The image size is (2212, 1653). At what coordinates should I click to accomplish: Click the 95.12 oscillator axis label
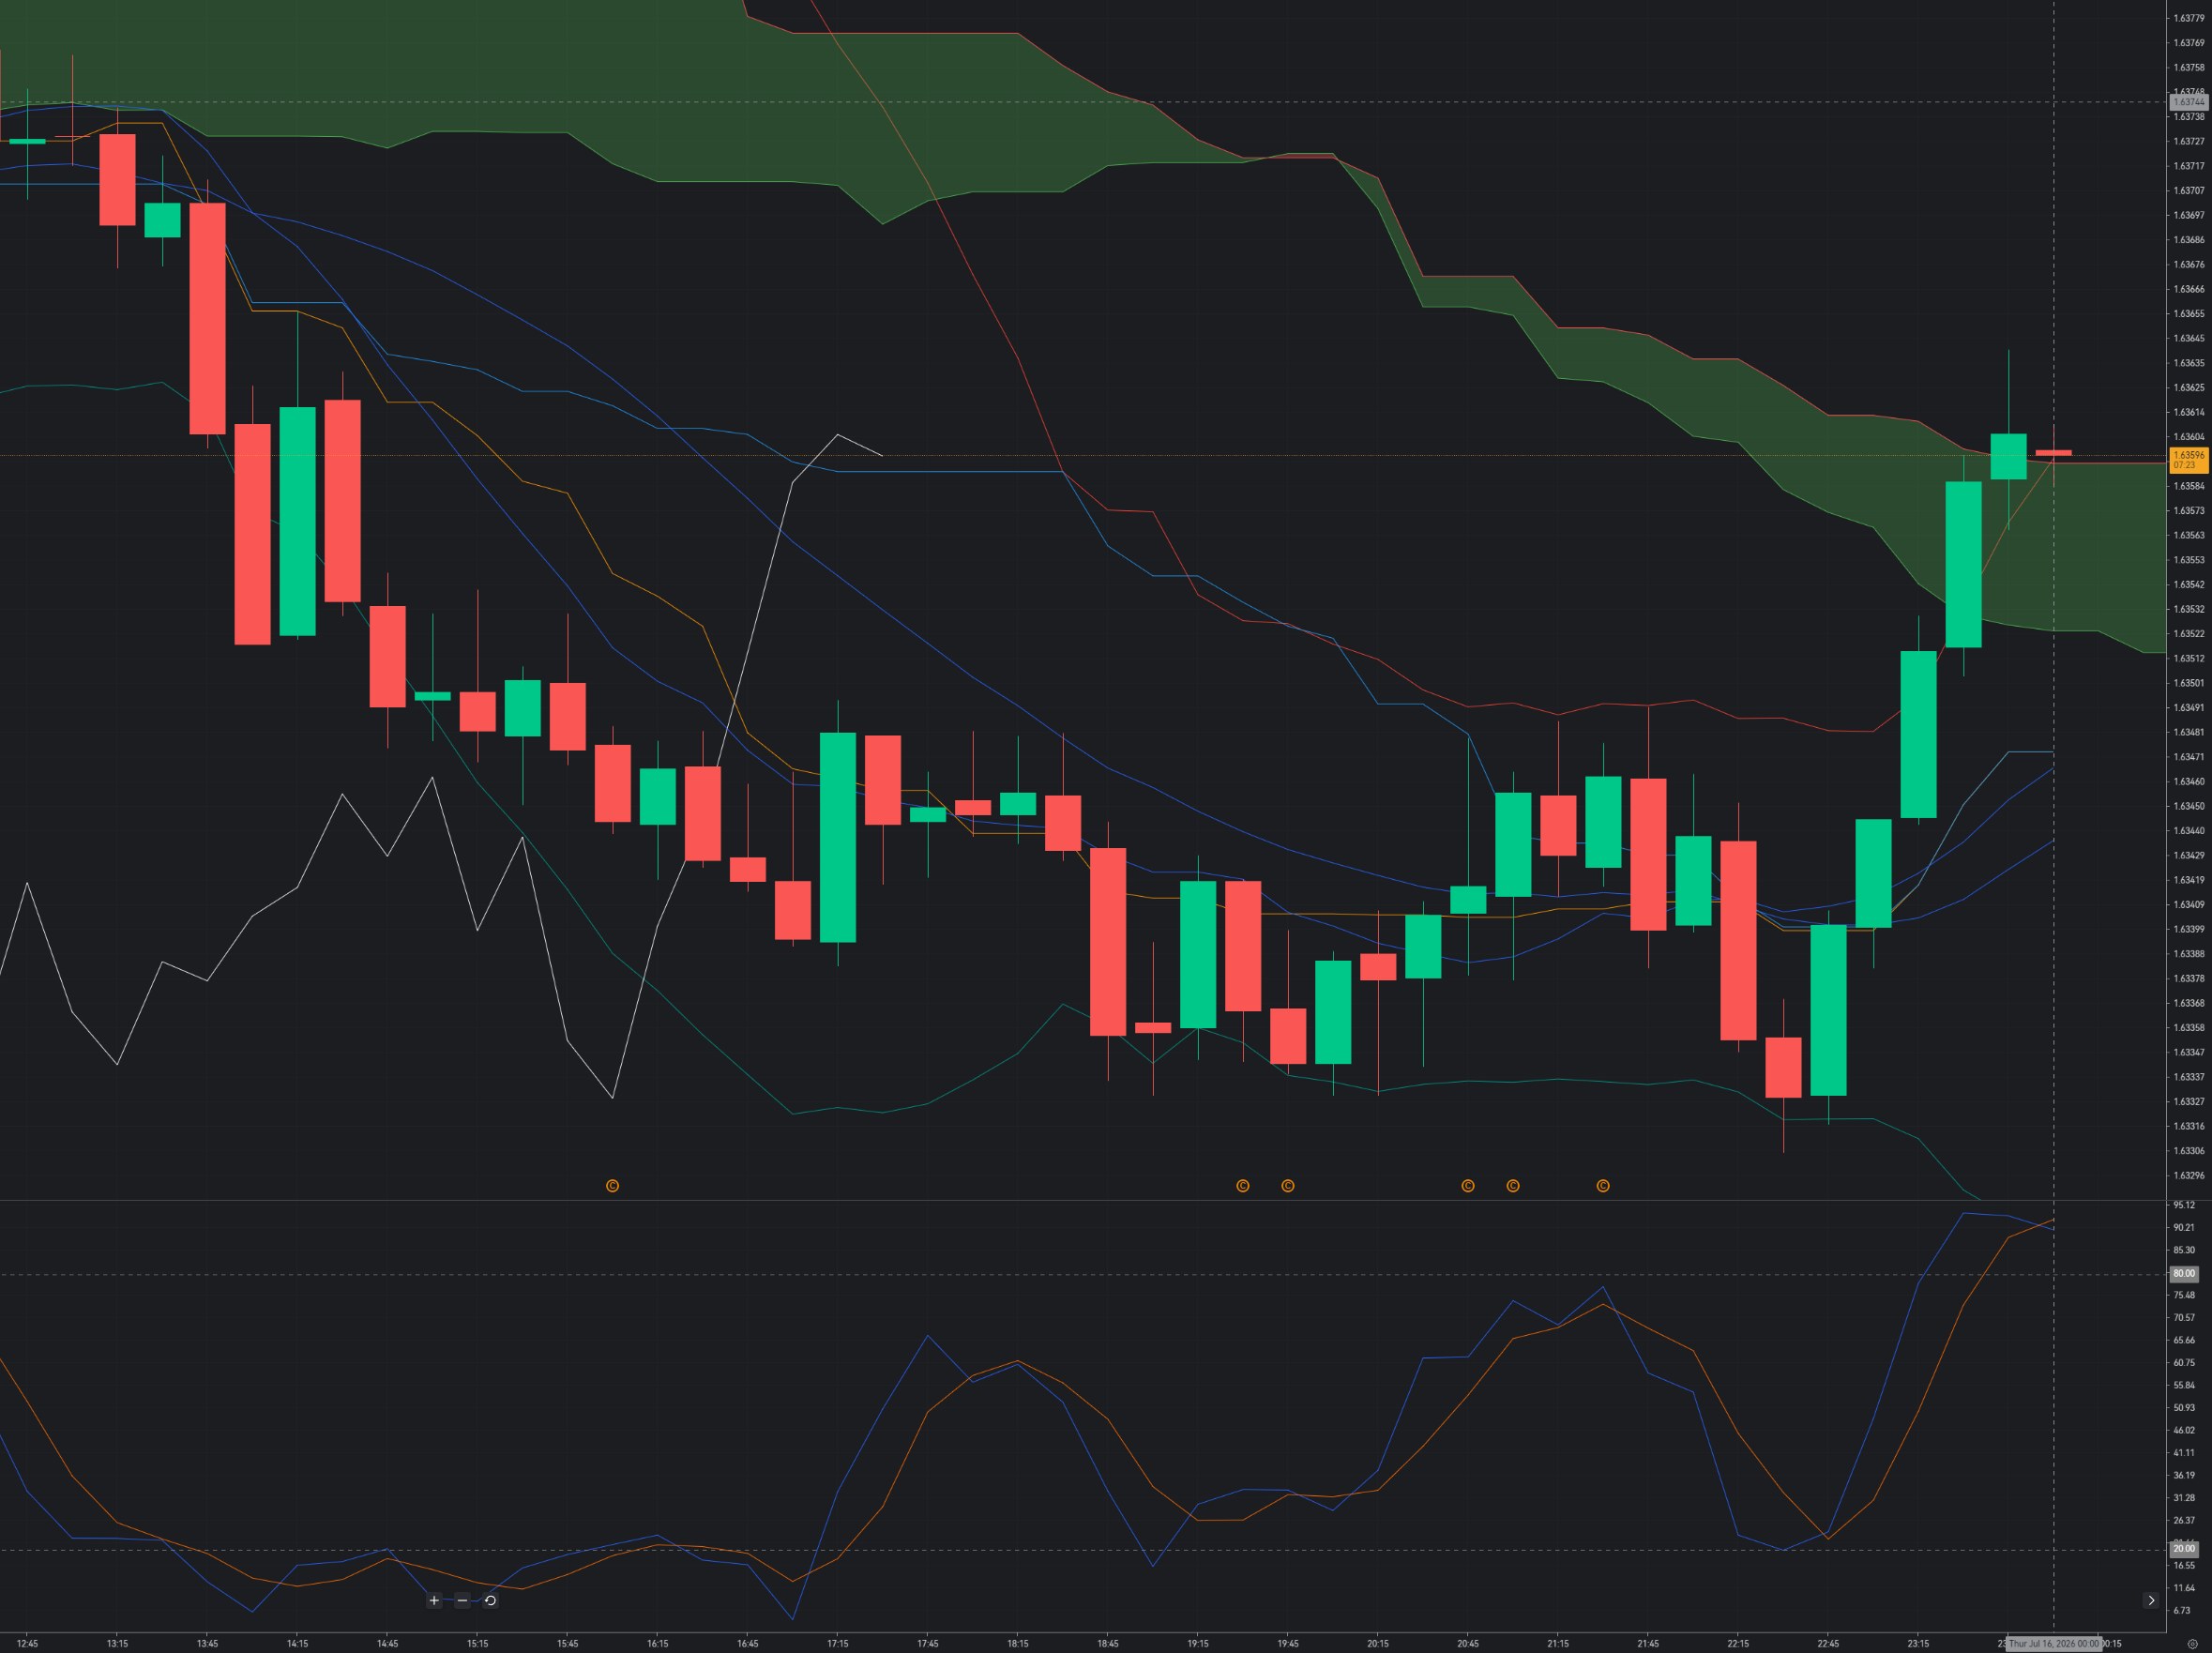coord(2184,1205)
